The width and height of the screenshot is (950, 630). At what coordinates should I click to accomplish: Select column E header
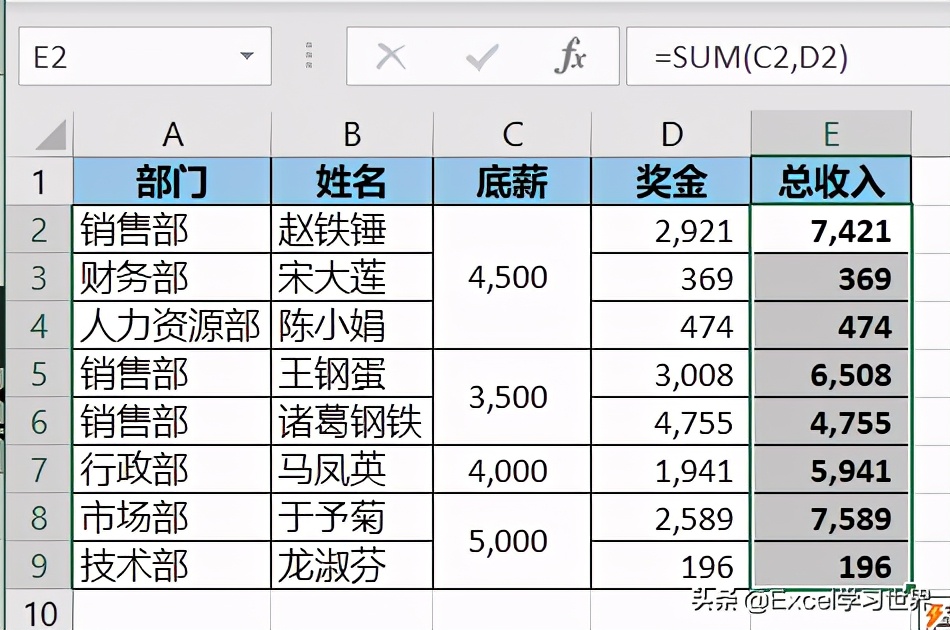point(831,134)
